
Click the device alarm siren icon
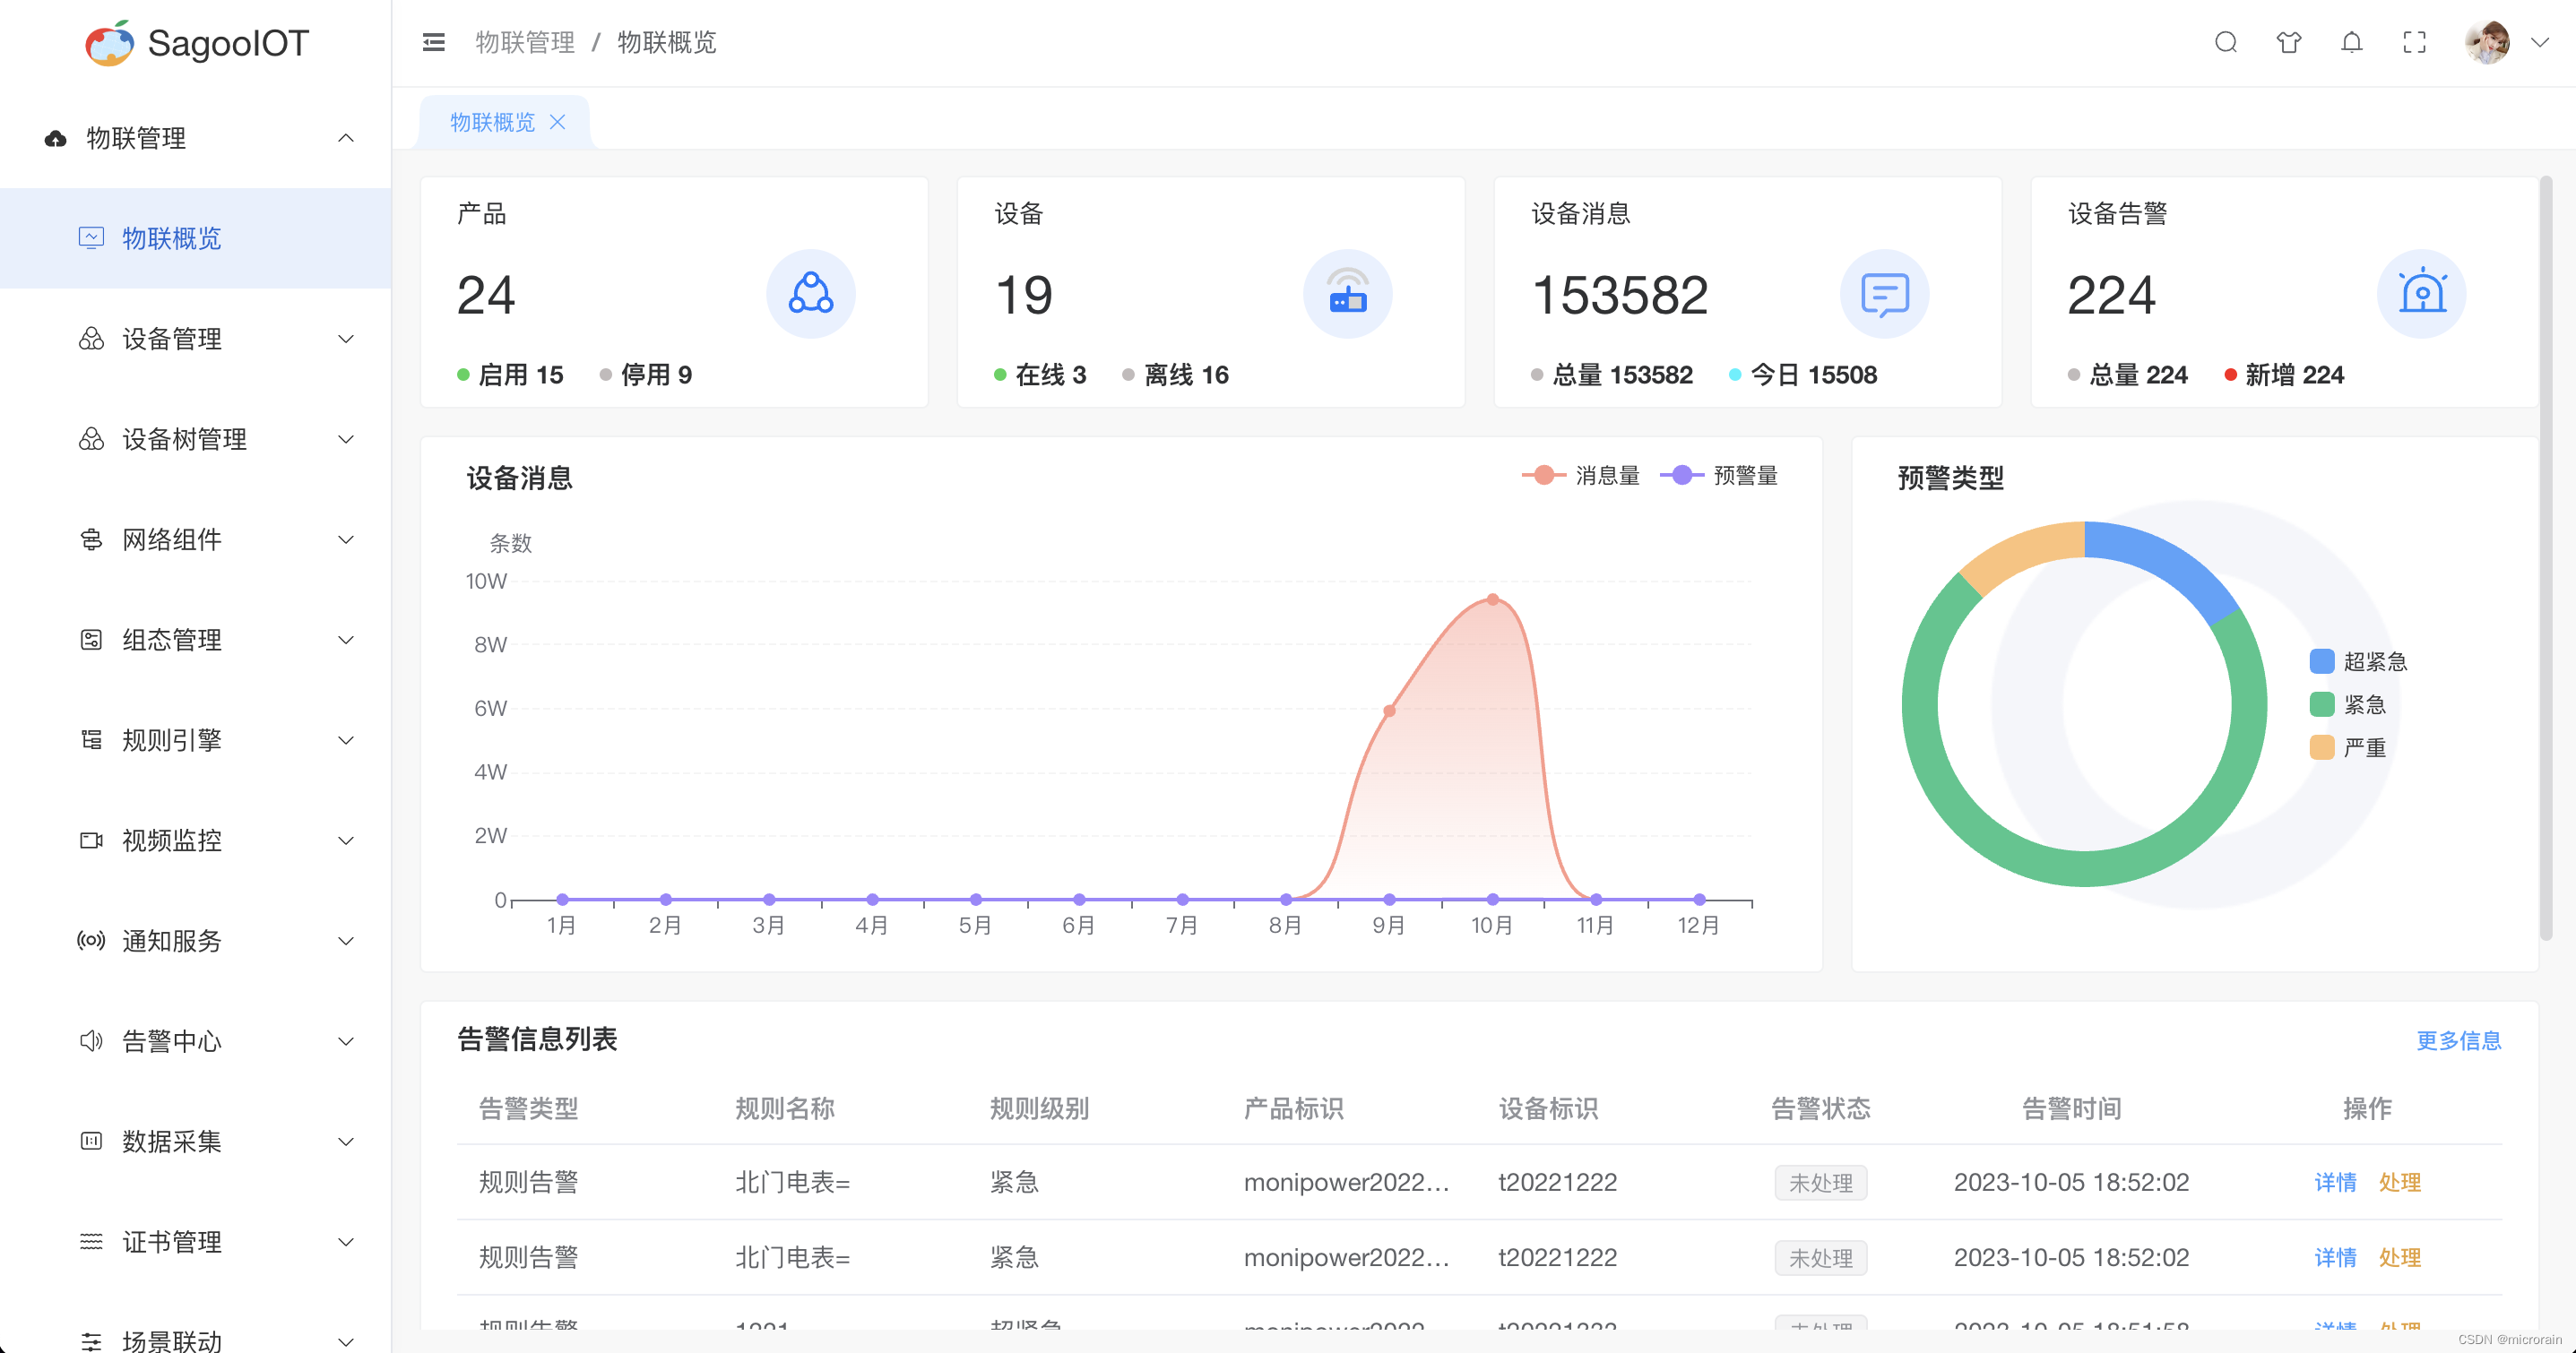[x=2421, y=294]
